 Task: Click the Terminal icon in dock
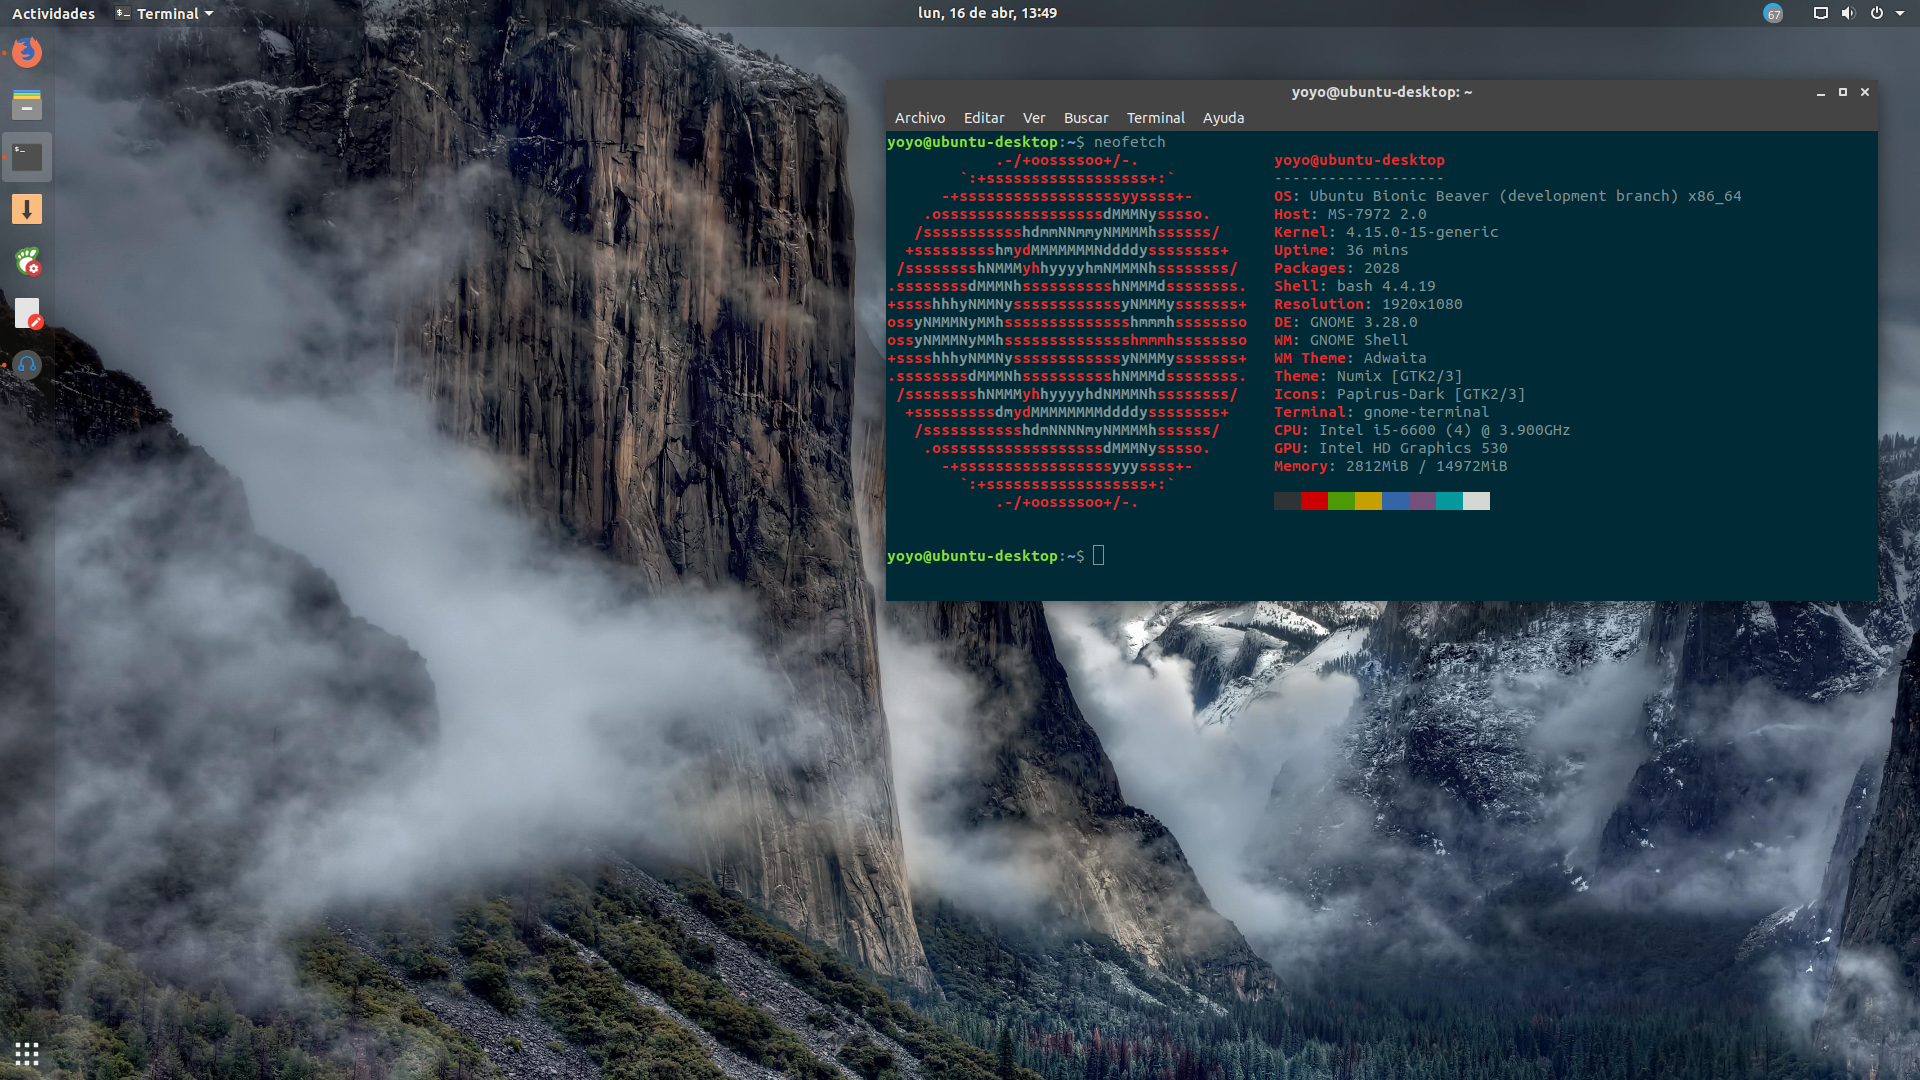pos(27,157)
